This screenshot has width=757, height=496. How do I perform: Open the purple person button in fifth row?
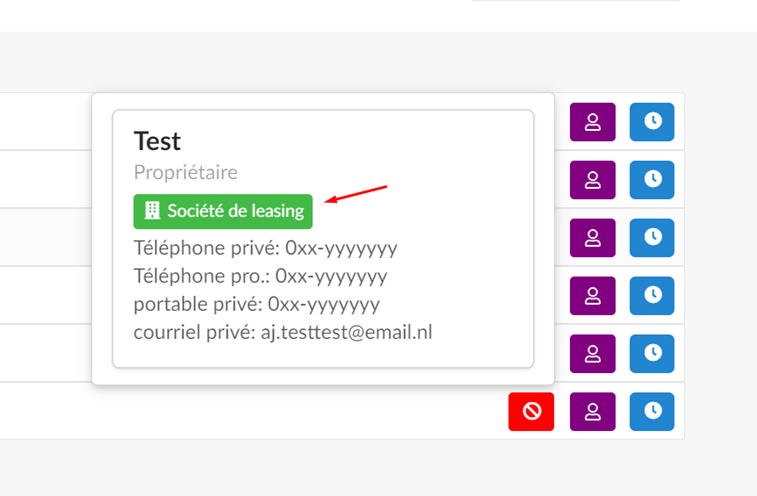592,354
